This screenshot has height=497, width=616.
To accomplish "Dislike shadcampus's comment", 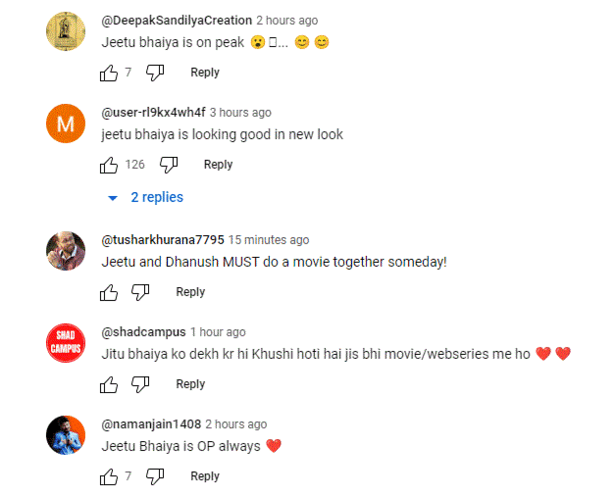I will [x=141, y=384].
